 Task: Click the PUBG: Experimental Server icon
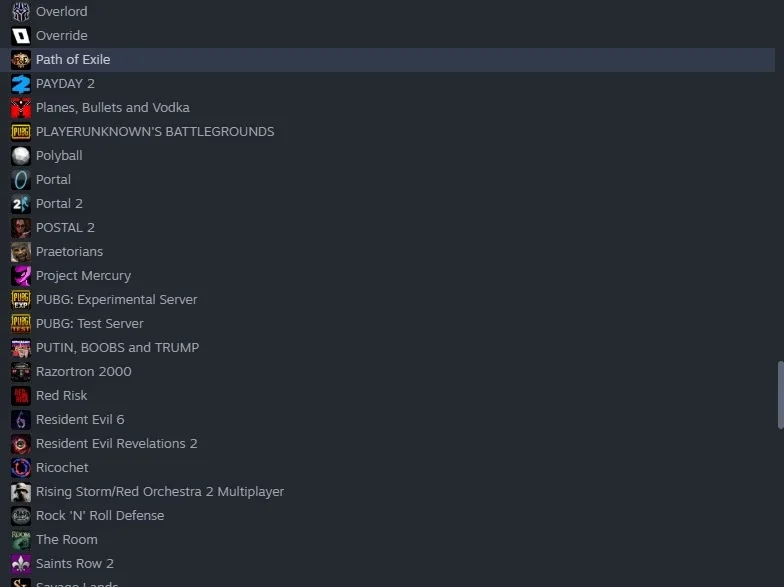coord(20,300)
